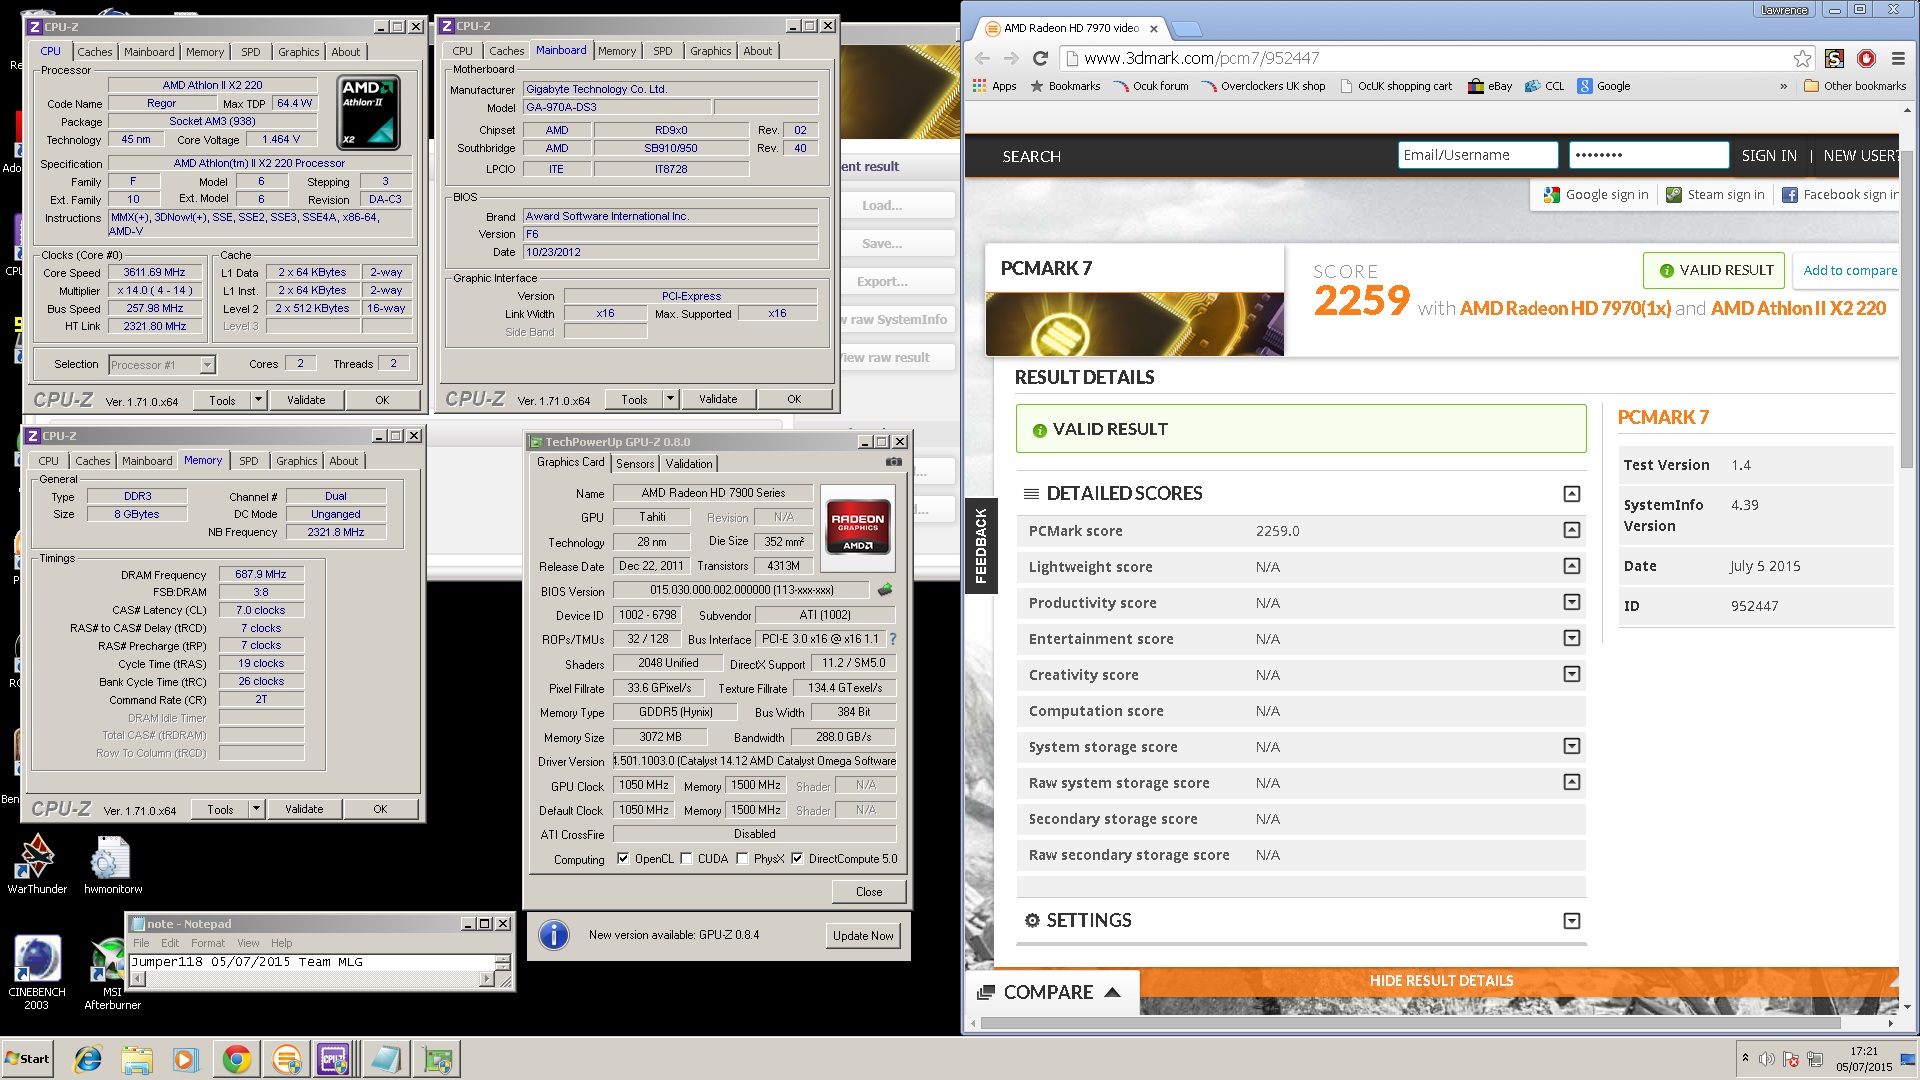Expand the Lightweight score row

(1571, 566)
